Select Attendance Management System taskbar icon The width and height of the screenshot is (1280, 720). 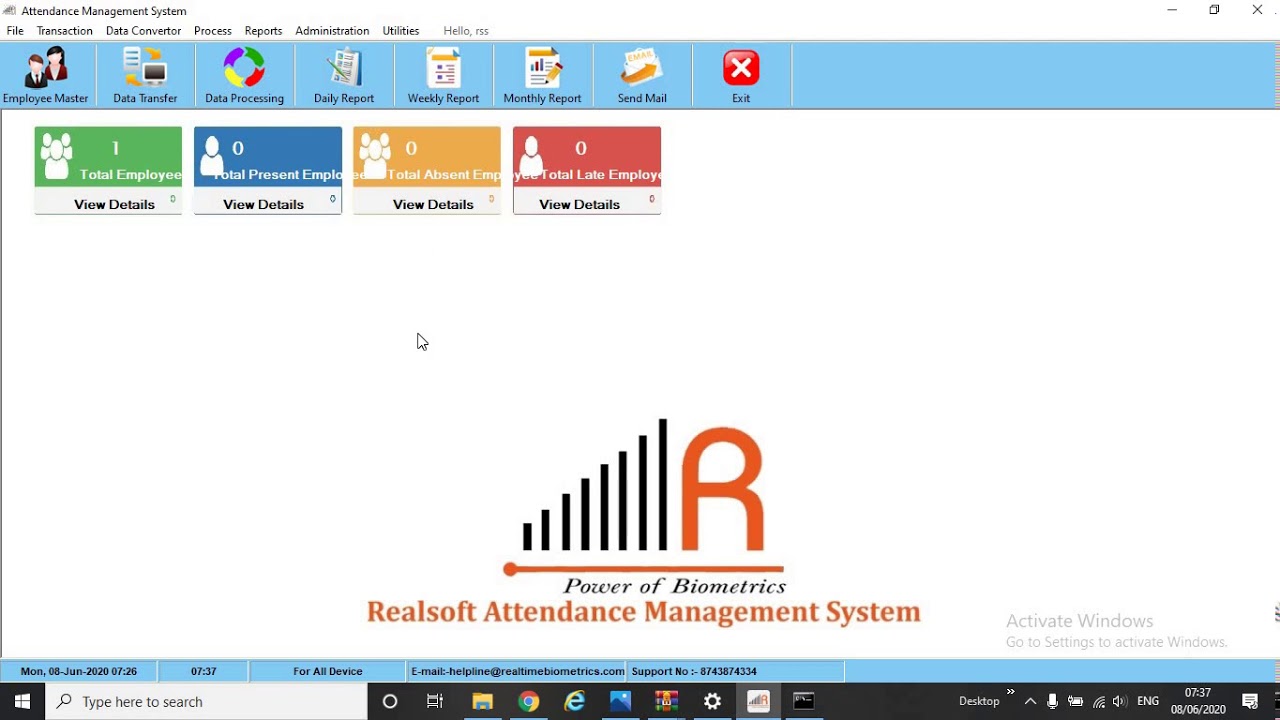tap(758, 702)
